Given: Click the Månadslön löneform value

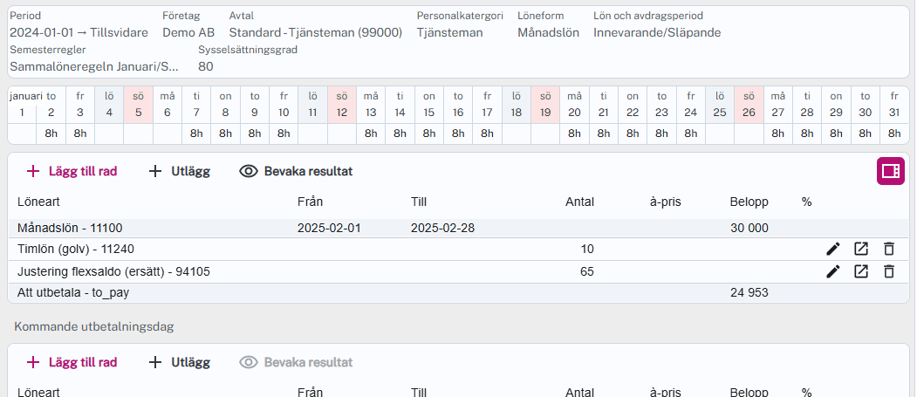Looking at the screenshot, I should [548, 33].
